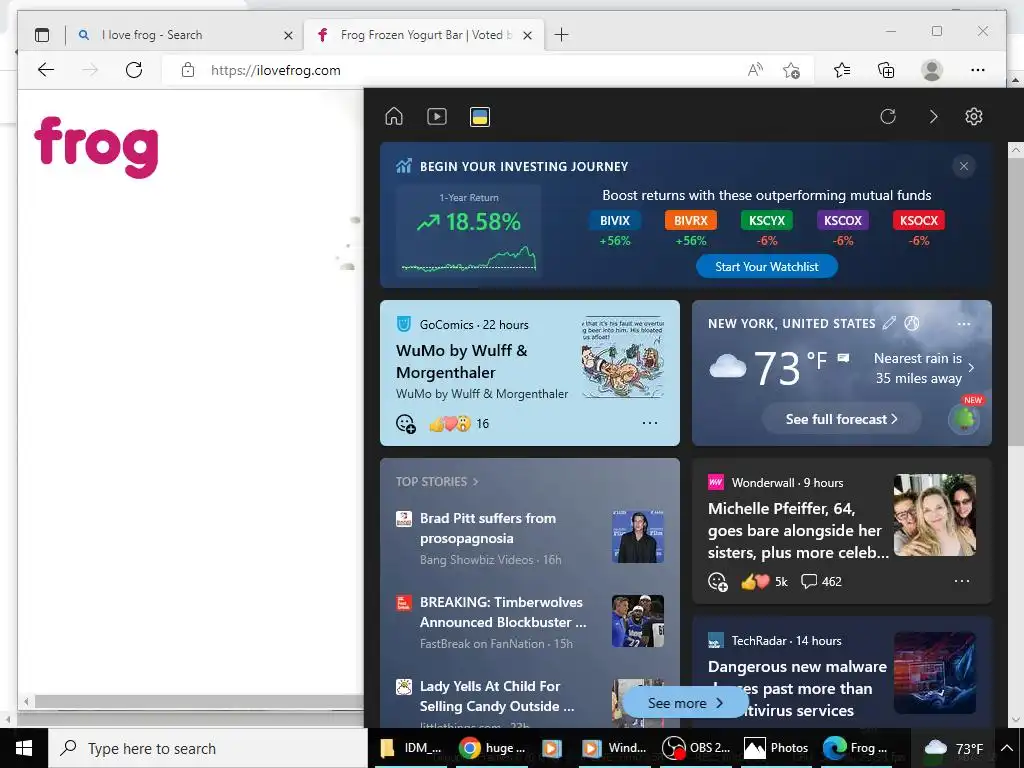Open BIVIX mutual fund ticker
This screenshot has width=1024, height=768.
click(615, 221)
